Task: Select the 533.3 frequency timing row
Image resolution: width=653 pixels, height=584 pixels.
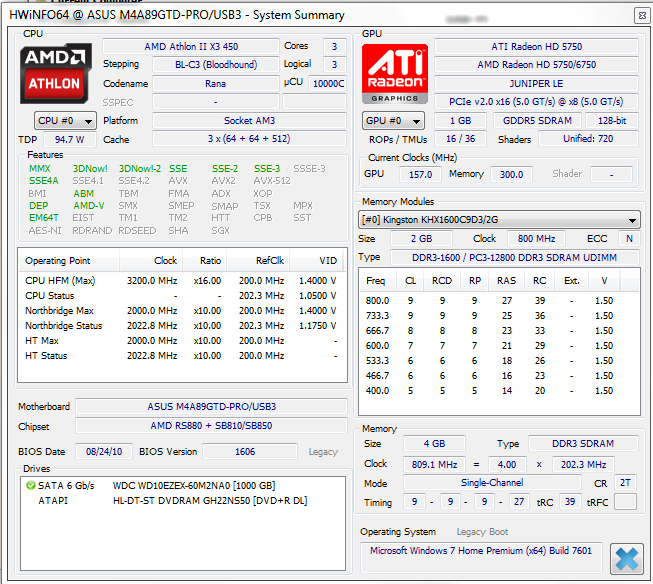Action: tap(499, 361)
